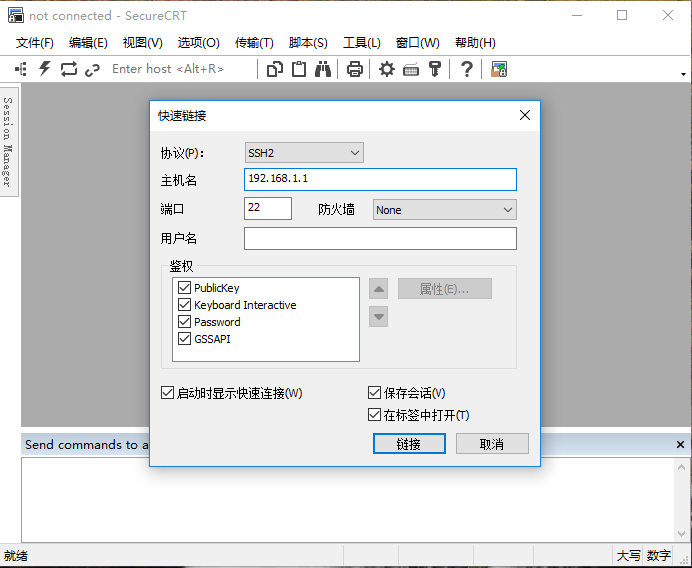Click the SecureCRT title bar app icon
Screen dimensions: 692x568
[15, 15]
